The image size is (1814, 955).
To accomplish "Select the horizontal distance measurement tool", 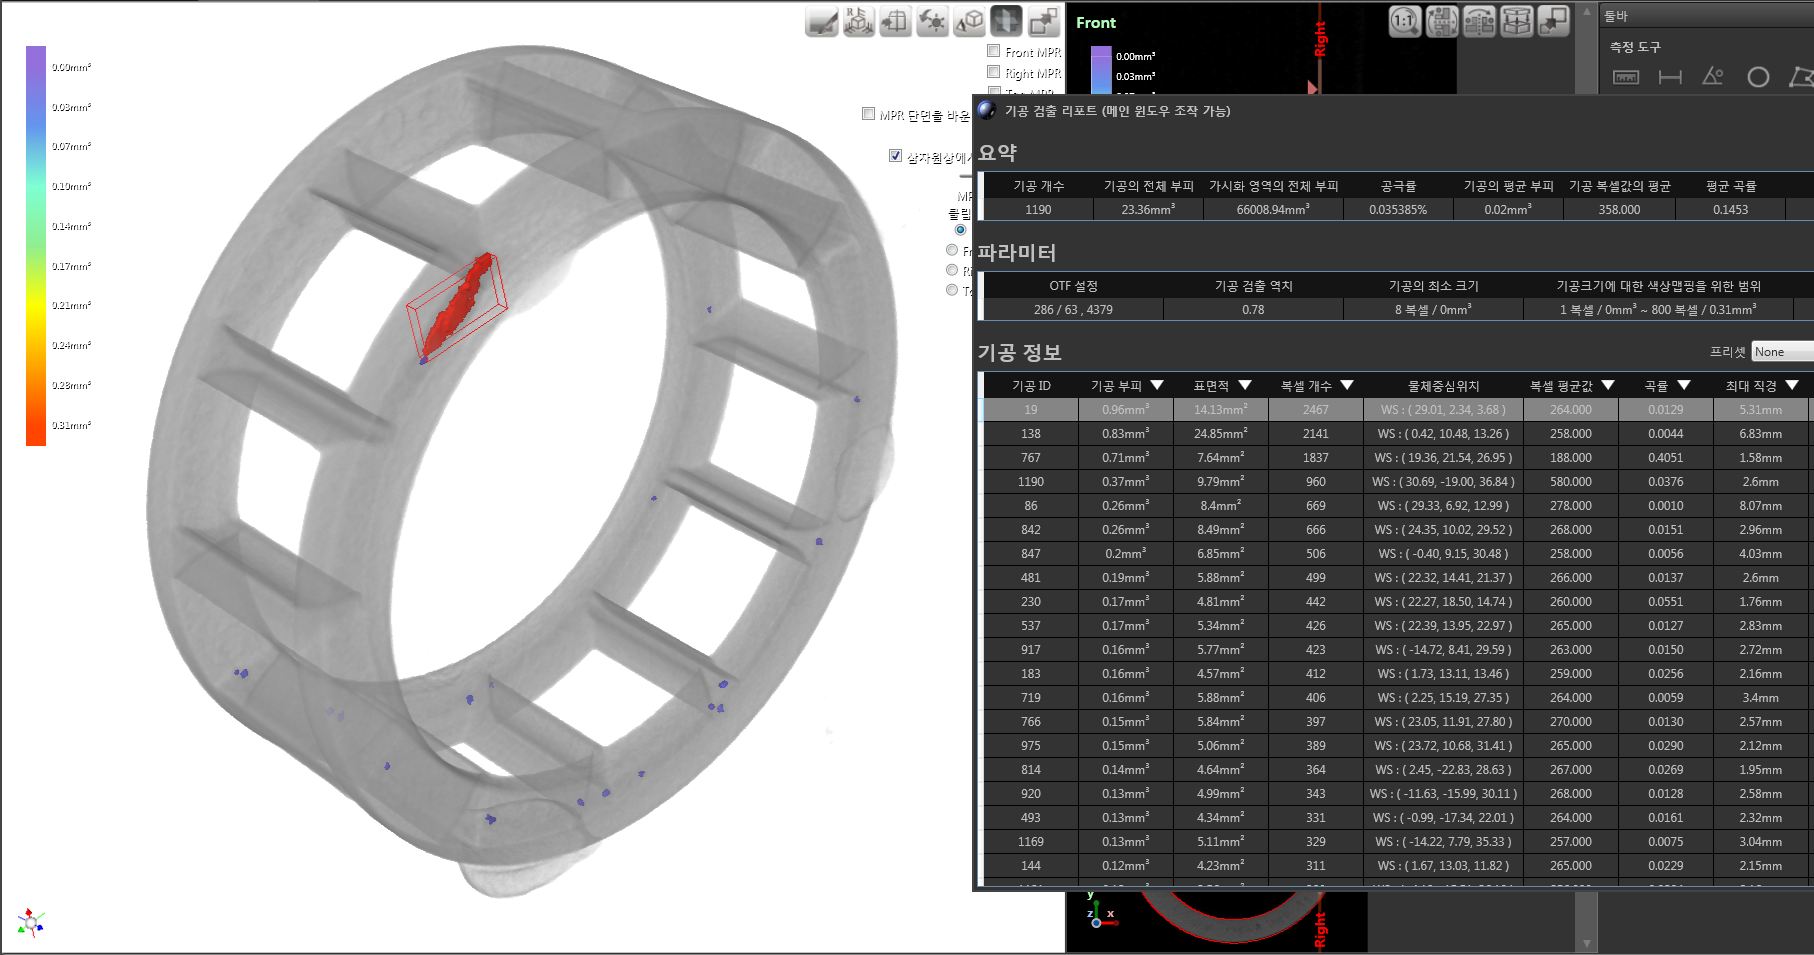I will click(1669, 77).
